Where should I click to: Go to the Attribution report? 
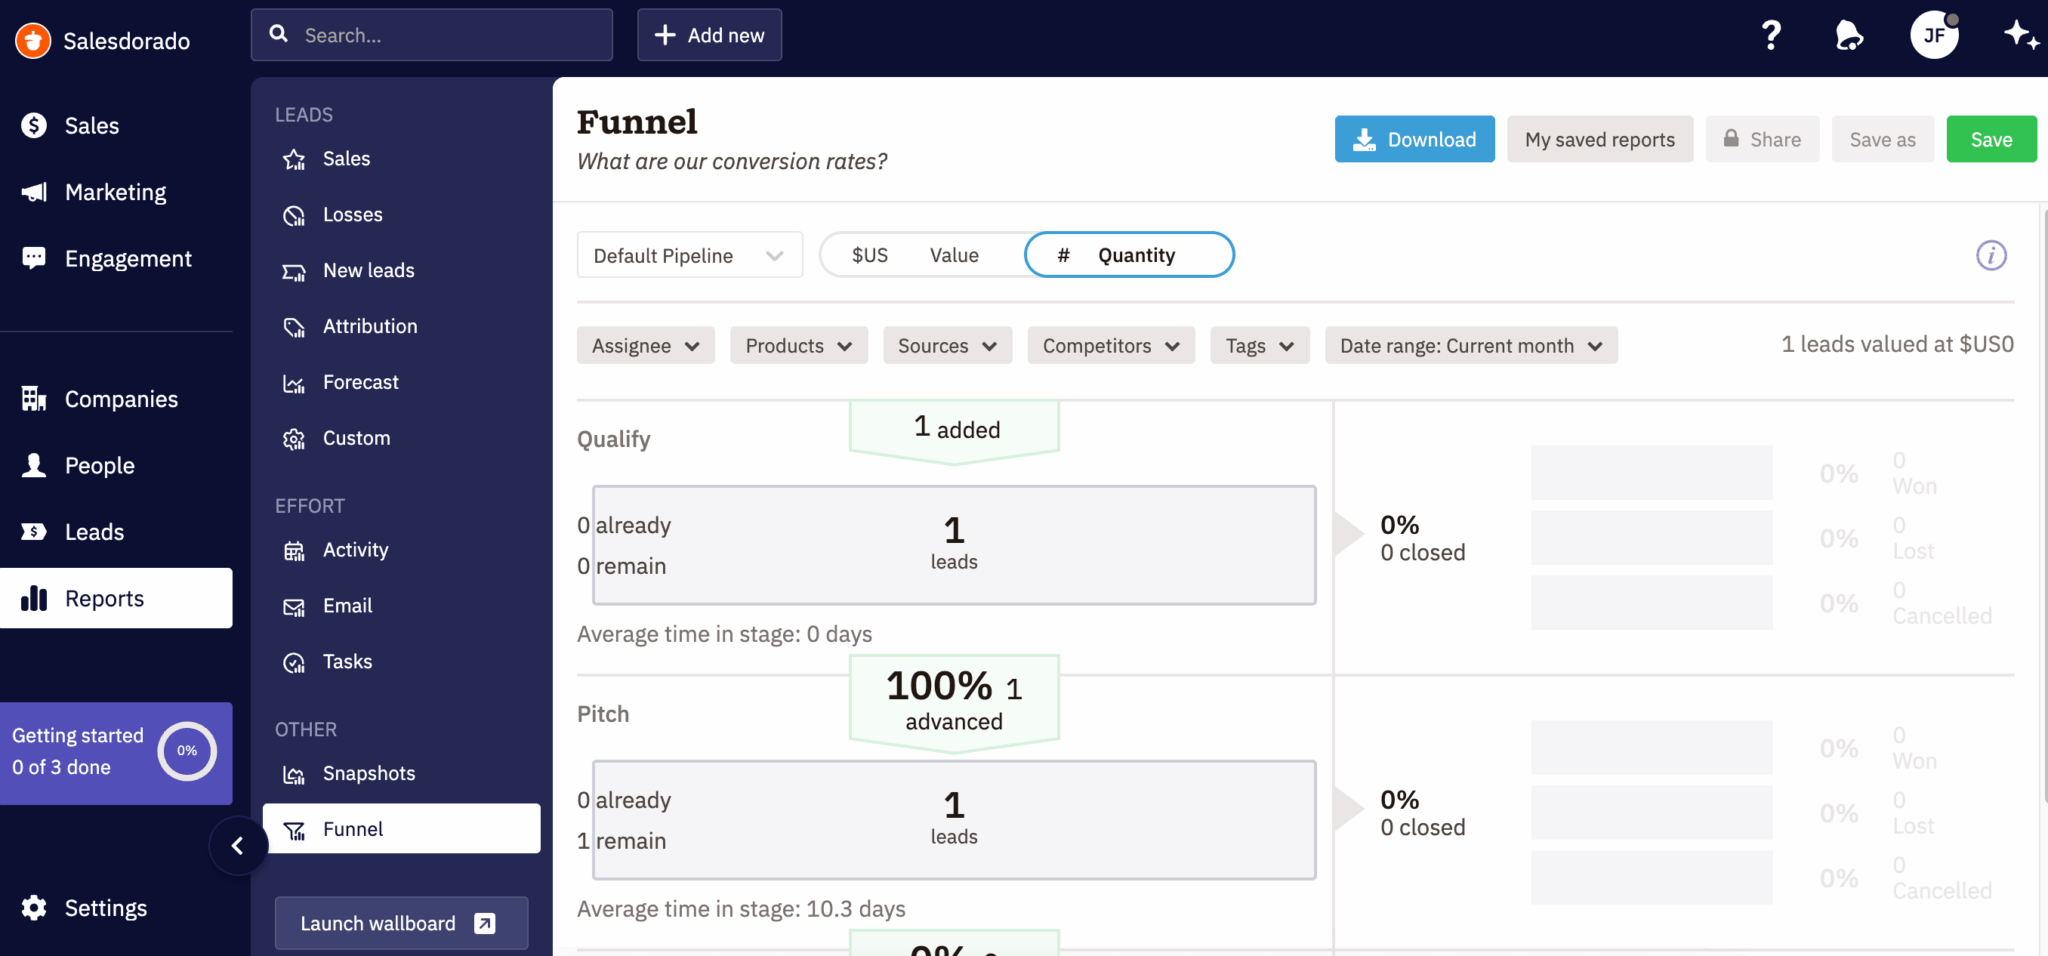tap(369, 326)
